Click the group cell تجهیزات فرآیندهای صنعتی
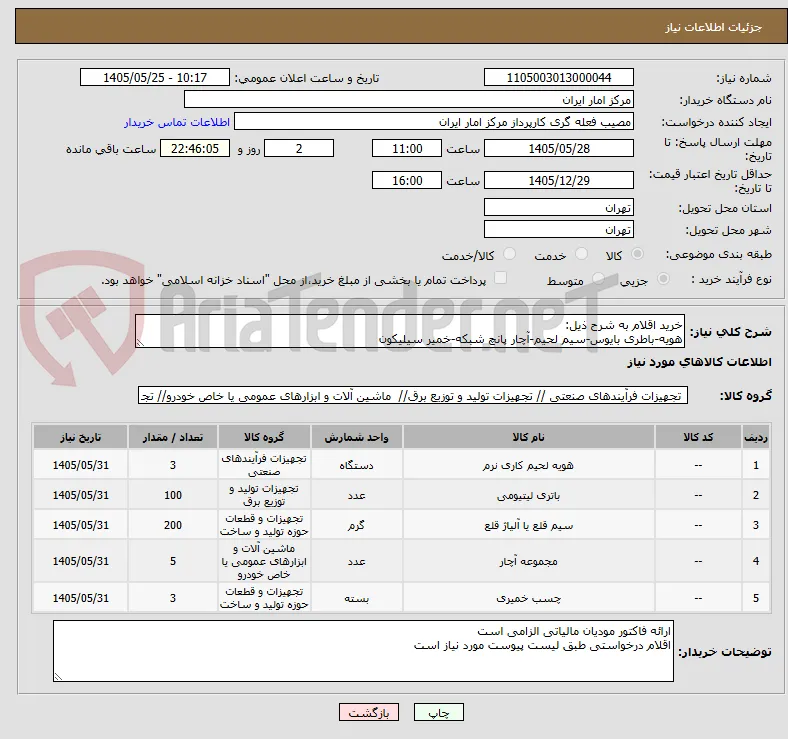 pos(264,465)
